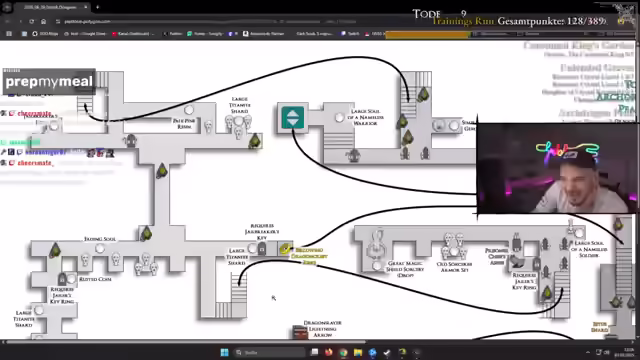Click the skull pile above Old Sorcerer Armor Set
This screenshot has height=360, width=640.
[454, 246]
